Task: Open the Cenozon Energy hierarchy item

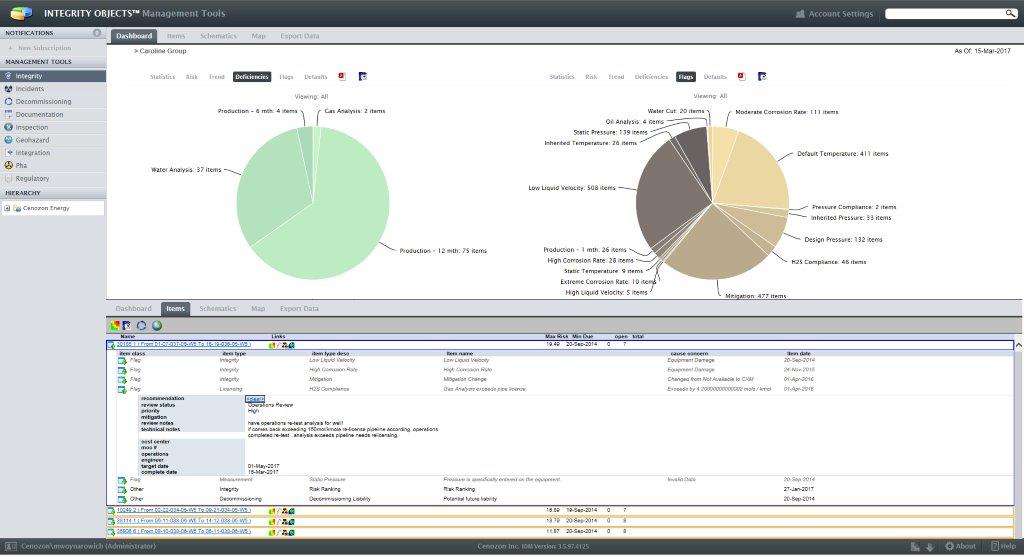Action: coord(46,208)
